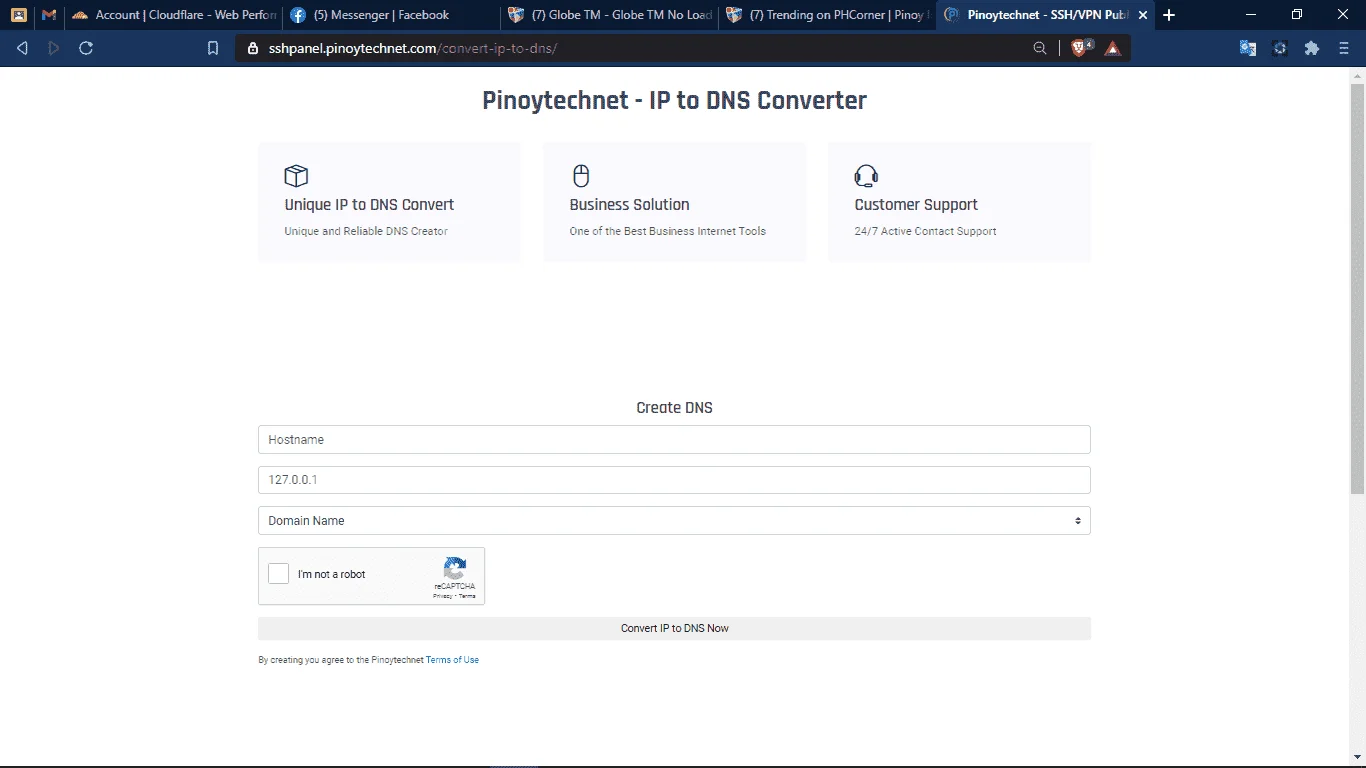Image resolution: width=1366 pixels, height=768 pixels.
Task: View site security info via the padlock icon
Action: pyautogui.click(x=253, y=48)
